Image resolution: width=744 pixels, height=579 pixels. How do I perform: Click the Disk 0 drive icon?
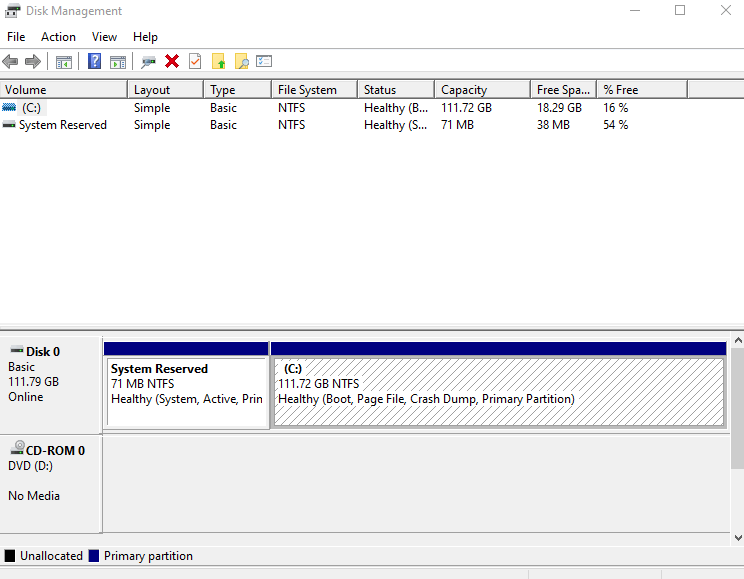pyautogui.click(x=17, y=350)
